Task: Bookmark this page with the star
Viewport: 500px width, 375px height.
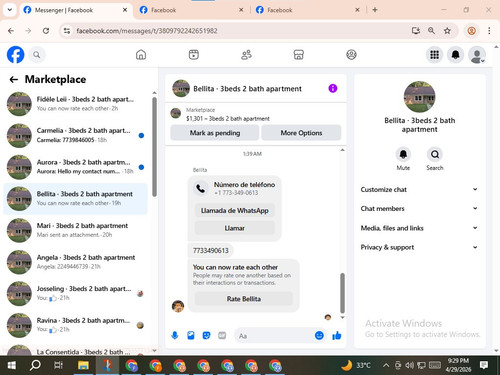Action: [x=447, y=31]
